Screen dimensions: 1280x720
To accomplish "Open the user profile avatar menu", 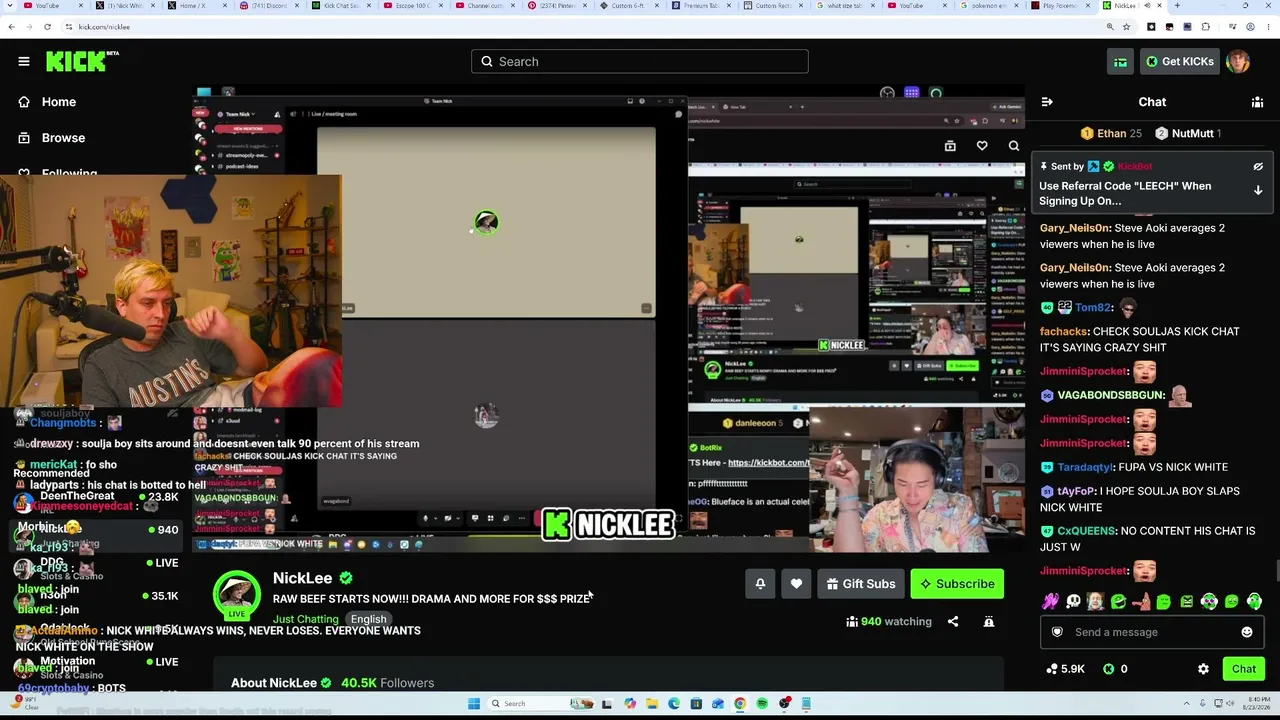I will (x=1238, y=62).
